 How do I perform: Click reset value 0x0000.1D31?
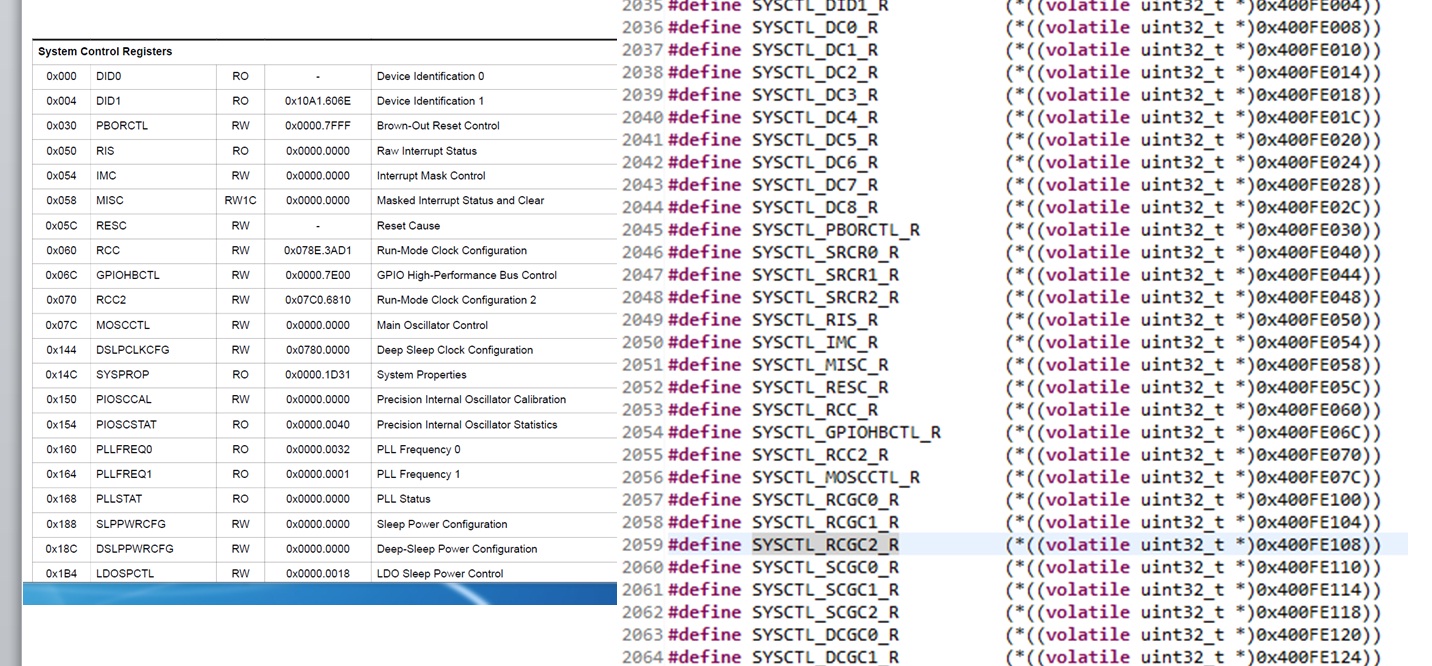pos(318,375)
